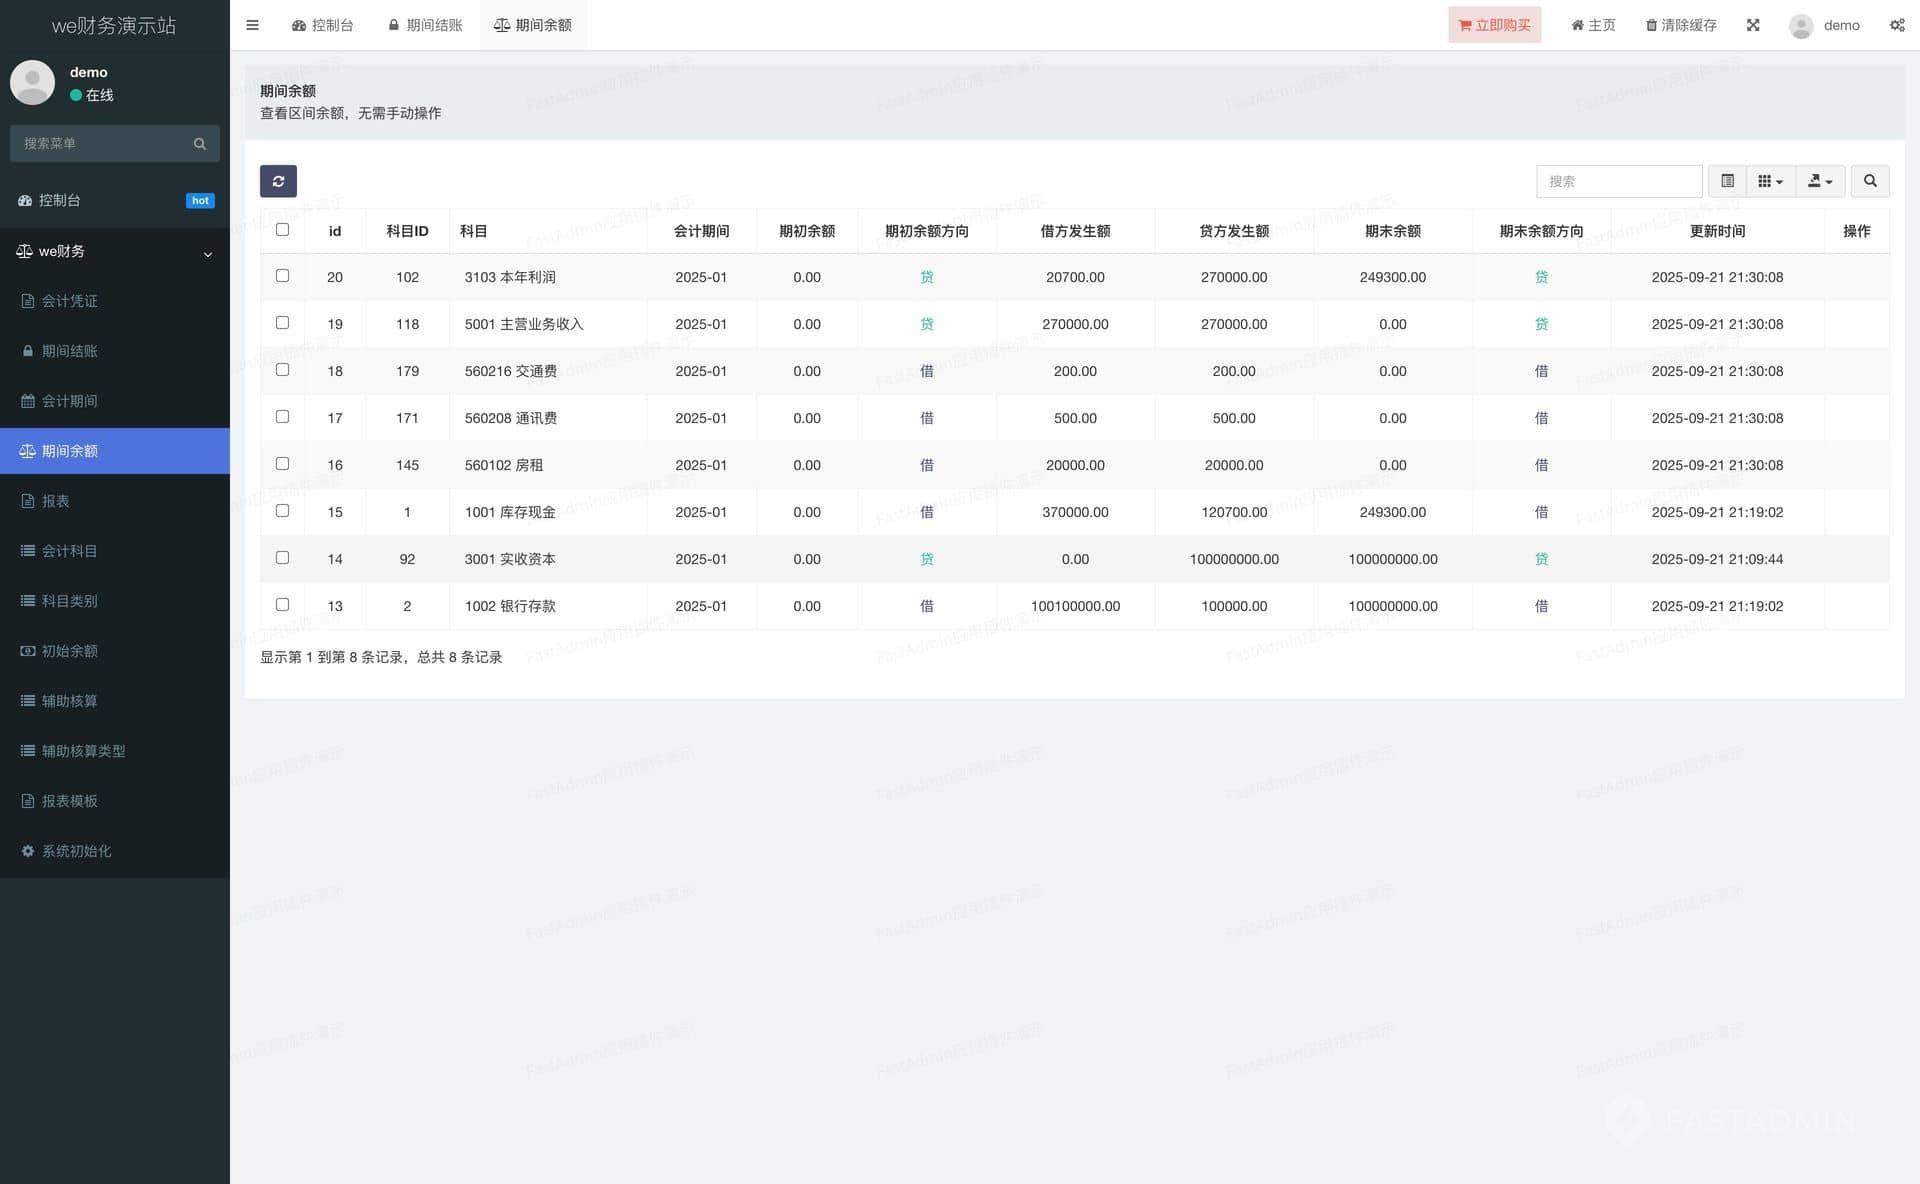Toggle the sidebar hamburger menu icon
This screenshot has height=1184, width=1920.
tap(252, 25)
